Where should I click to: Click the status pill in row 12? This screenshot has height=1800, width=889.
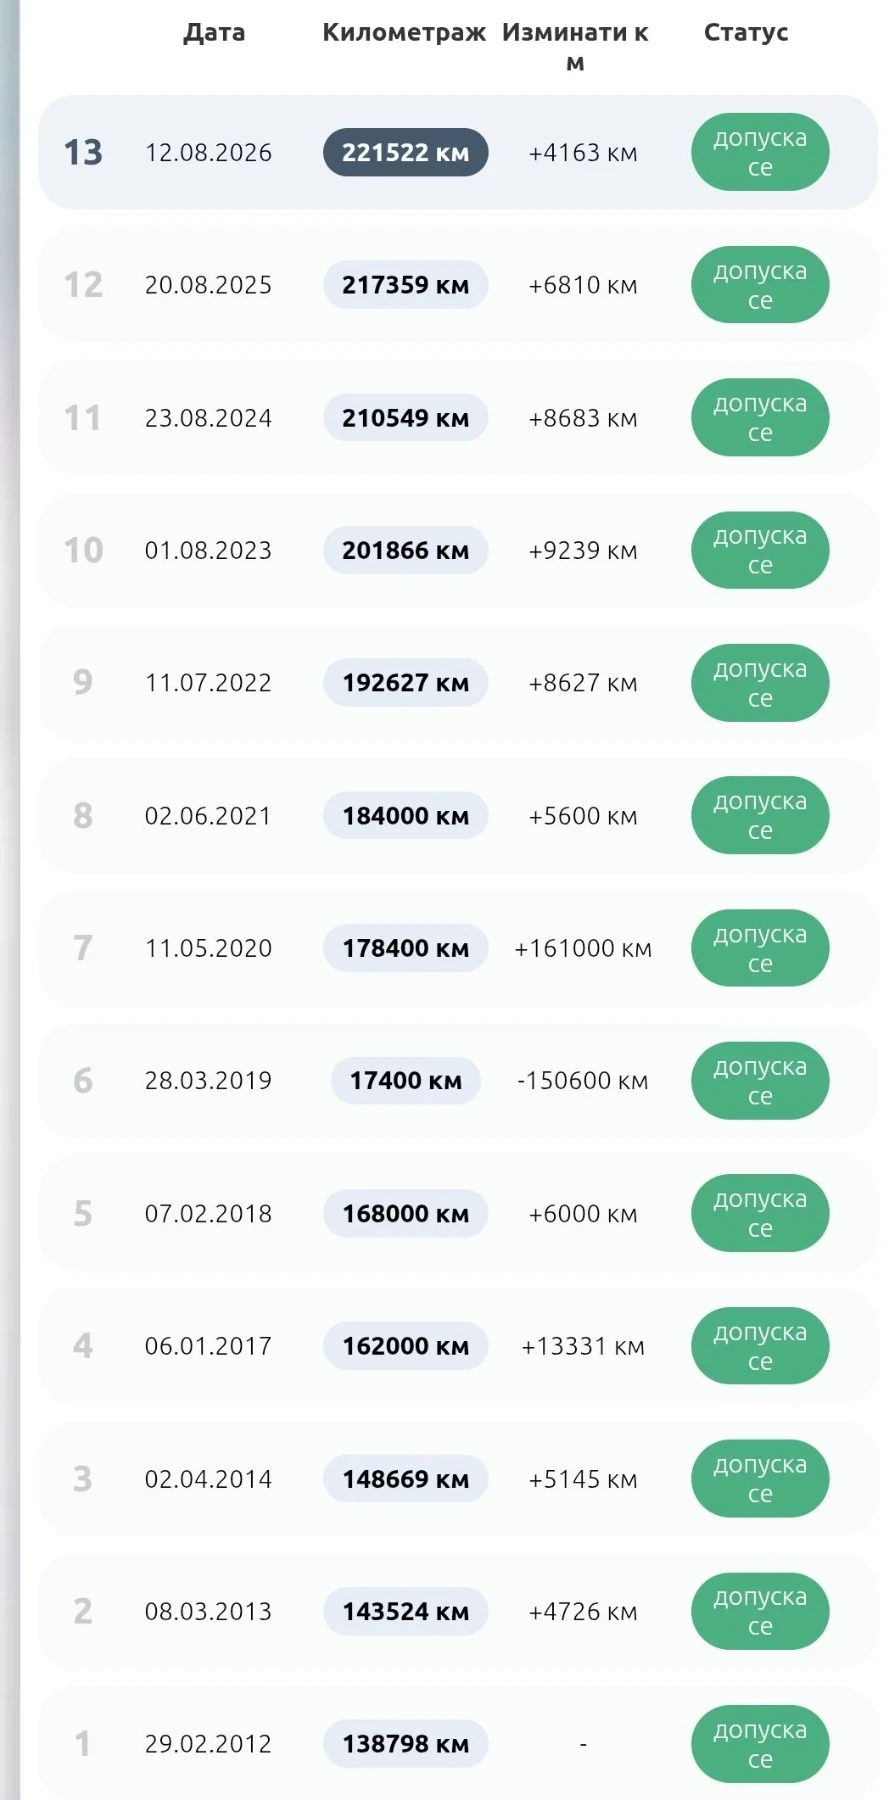[760, 285]
